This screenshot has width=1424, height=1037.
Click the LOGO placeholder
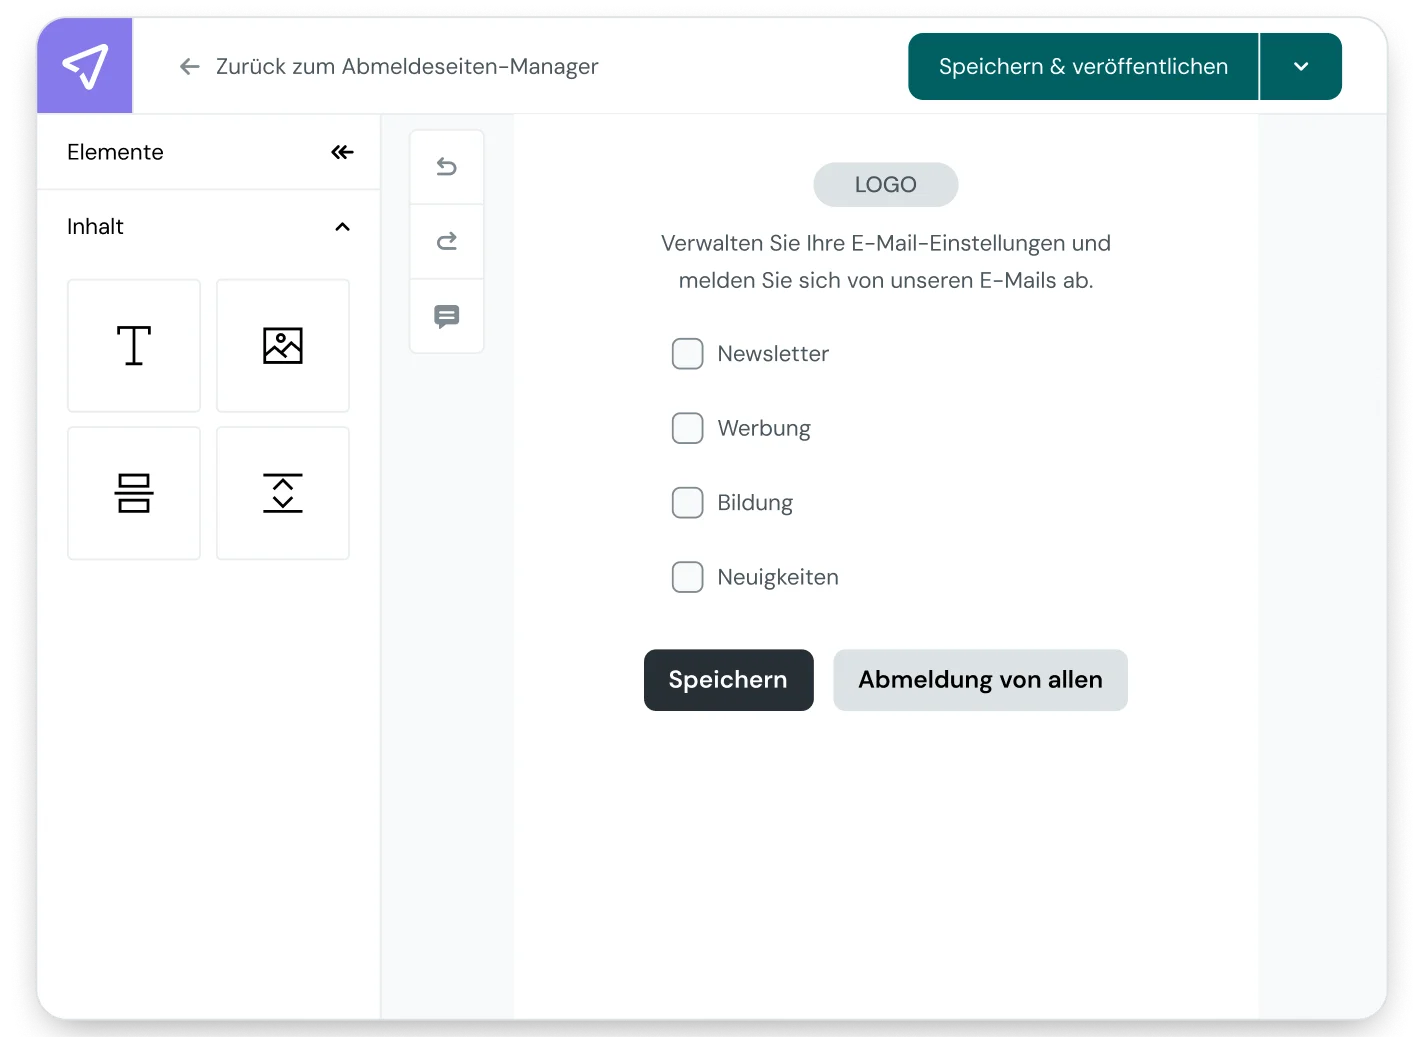[x=885, y=184]
